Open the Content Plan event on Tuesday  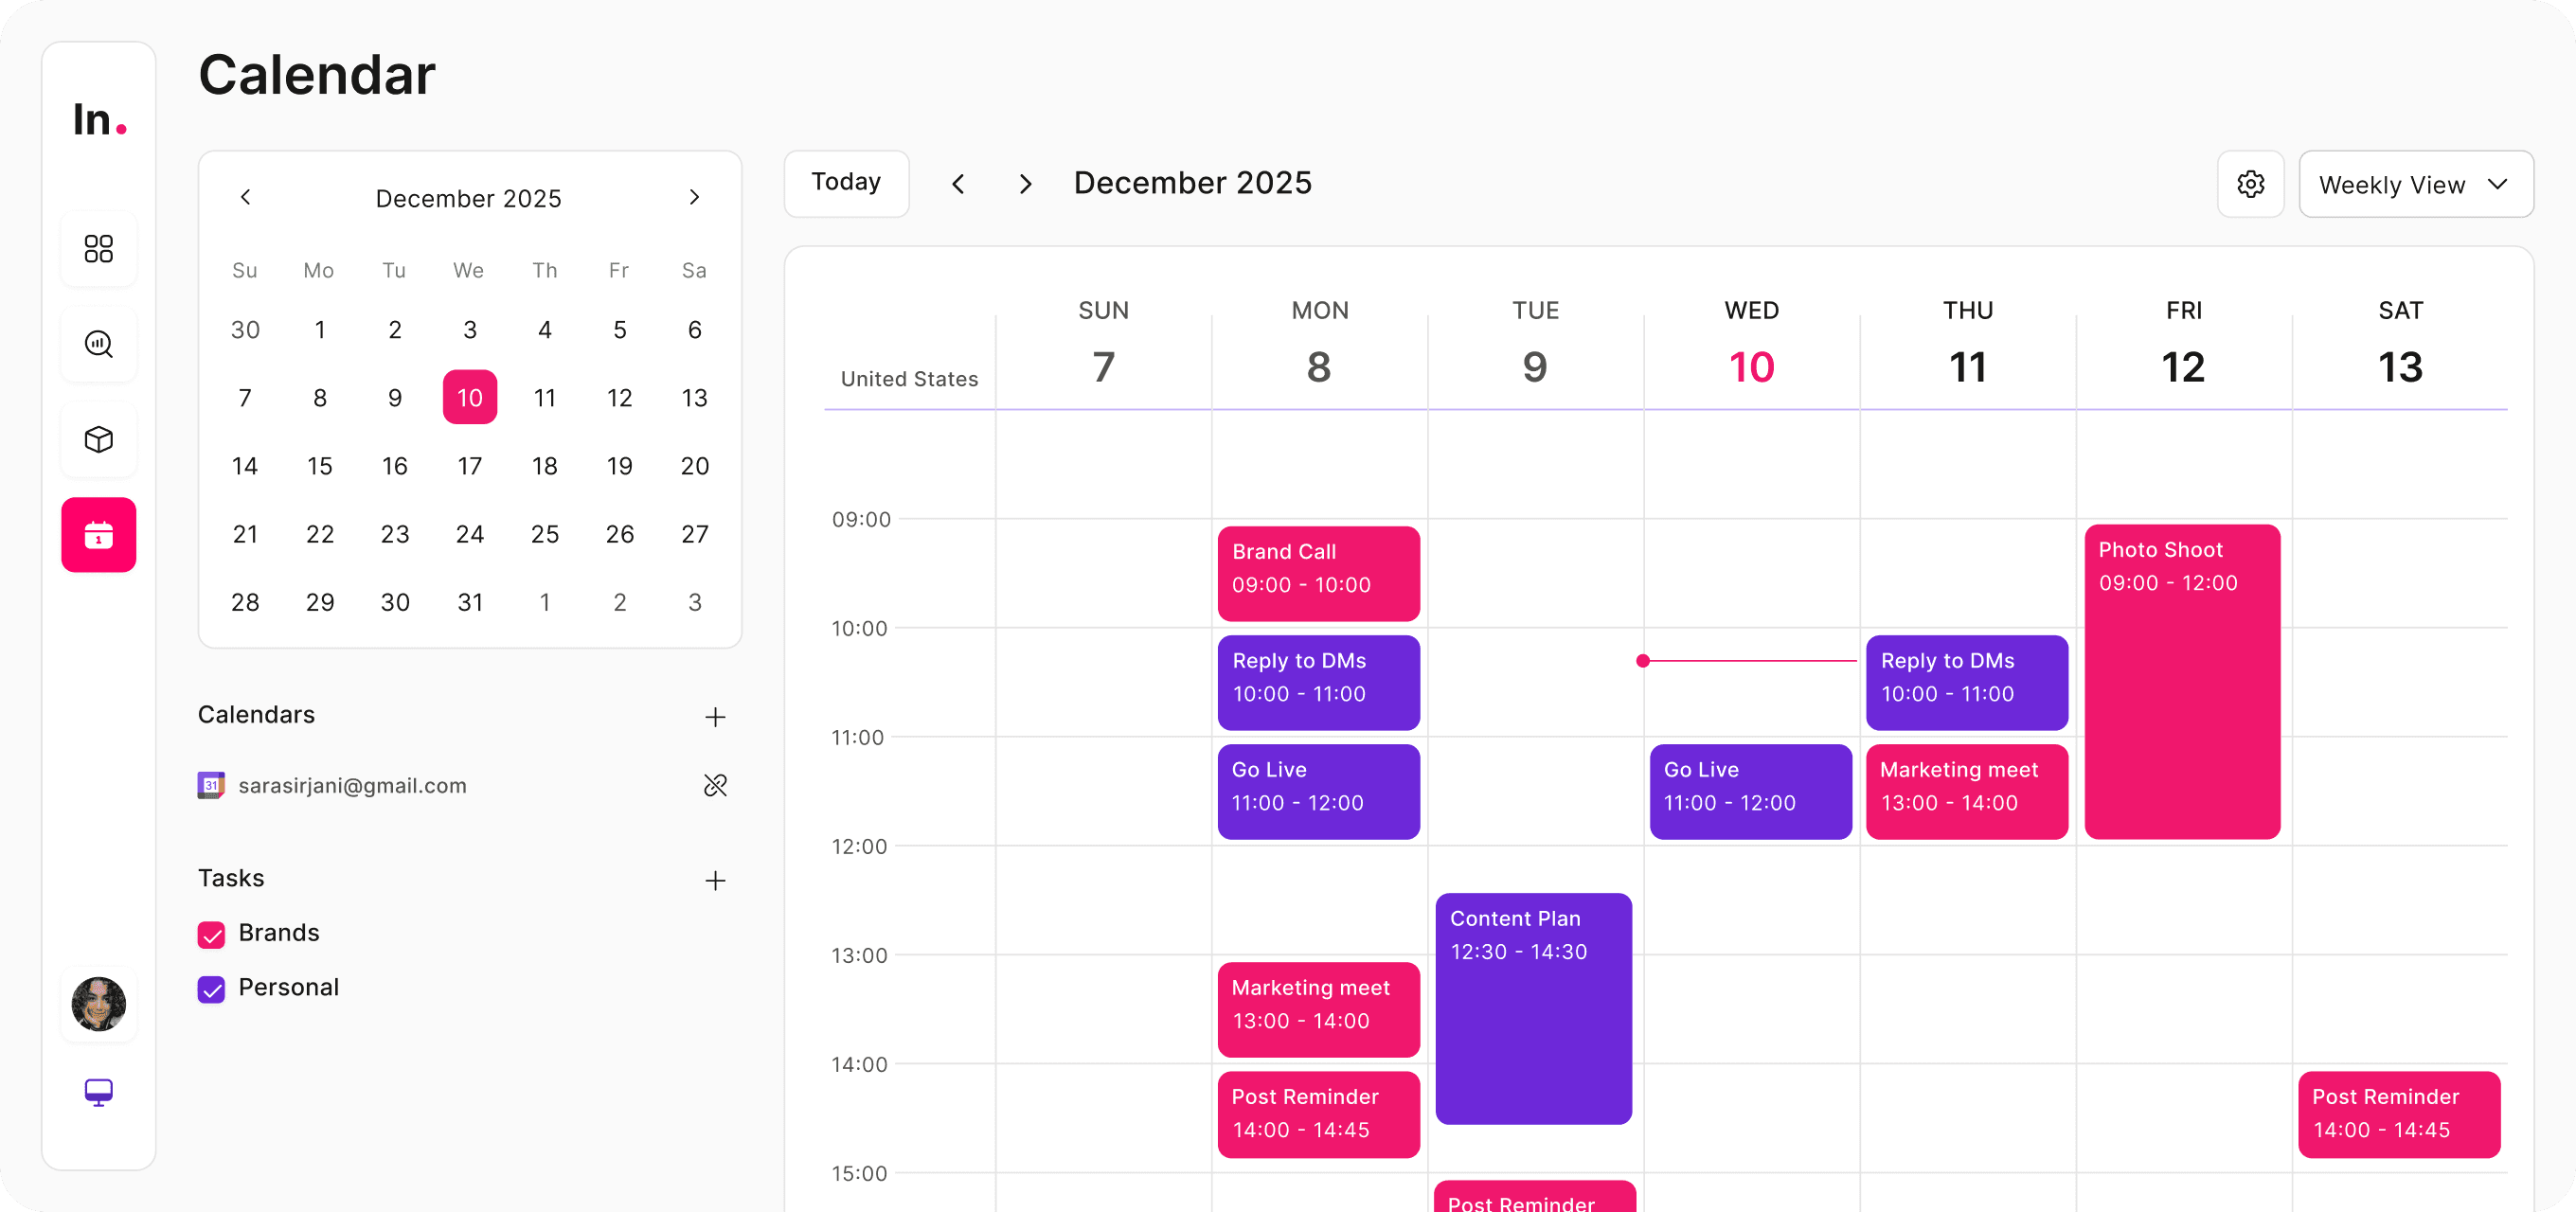coord(1533,1008)
